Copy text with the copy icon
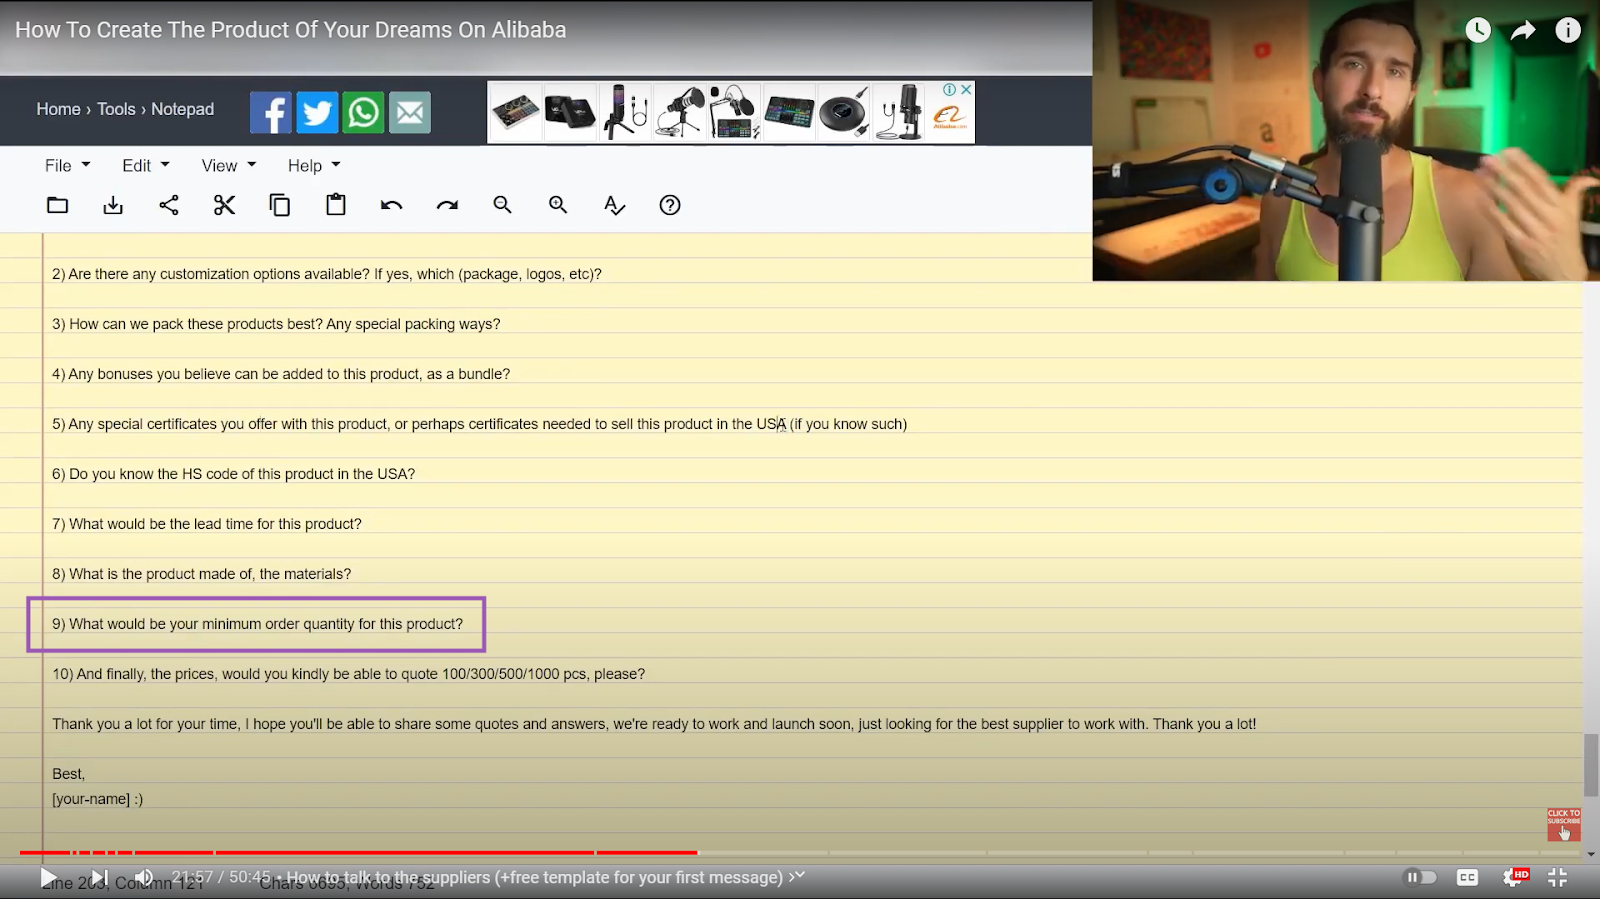 point(280,205)
